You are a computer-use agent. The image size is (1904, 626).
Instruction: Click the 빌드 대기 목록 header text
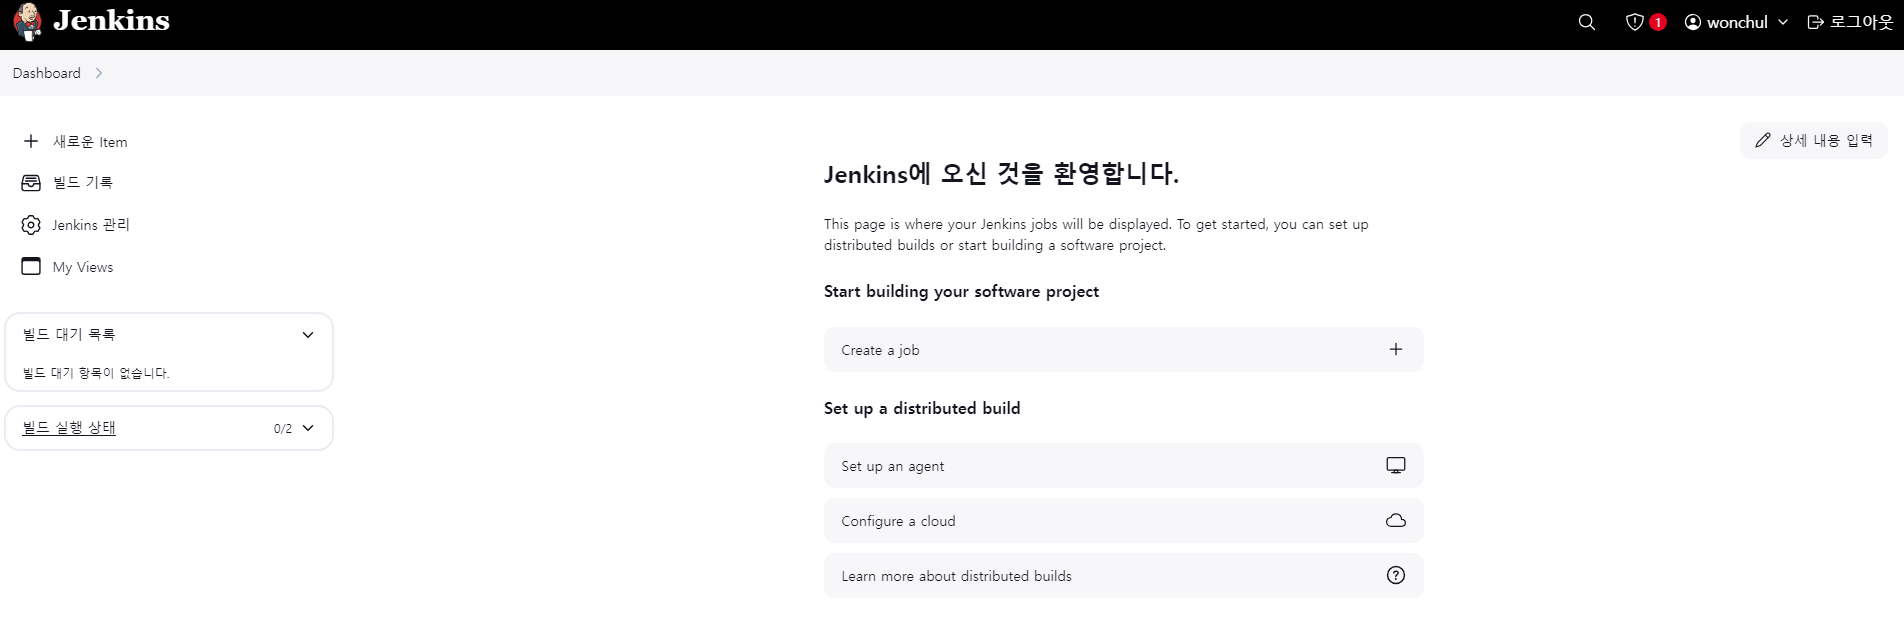point(69,334)
